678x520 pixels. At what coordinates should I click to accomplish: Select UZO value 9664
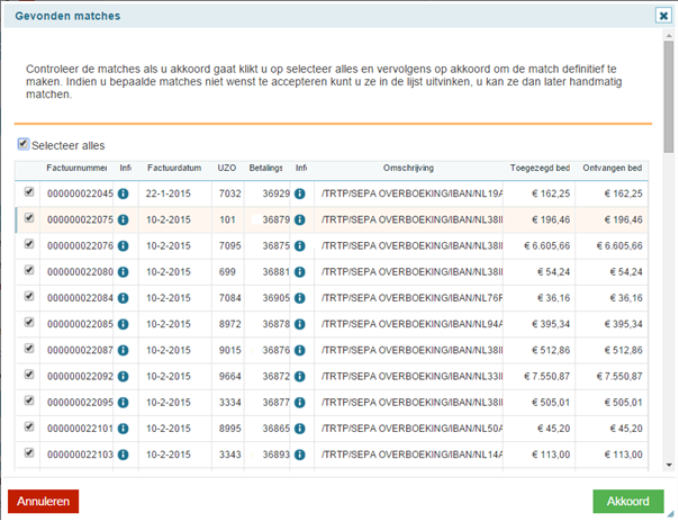pyautogui.click(x=230, y=376)
